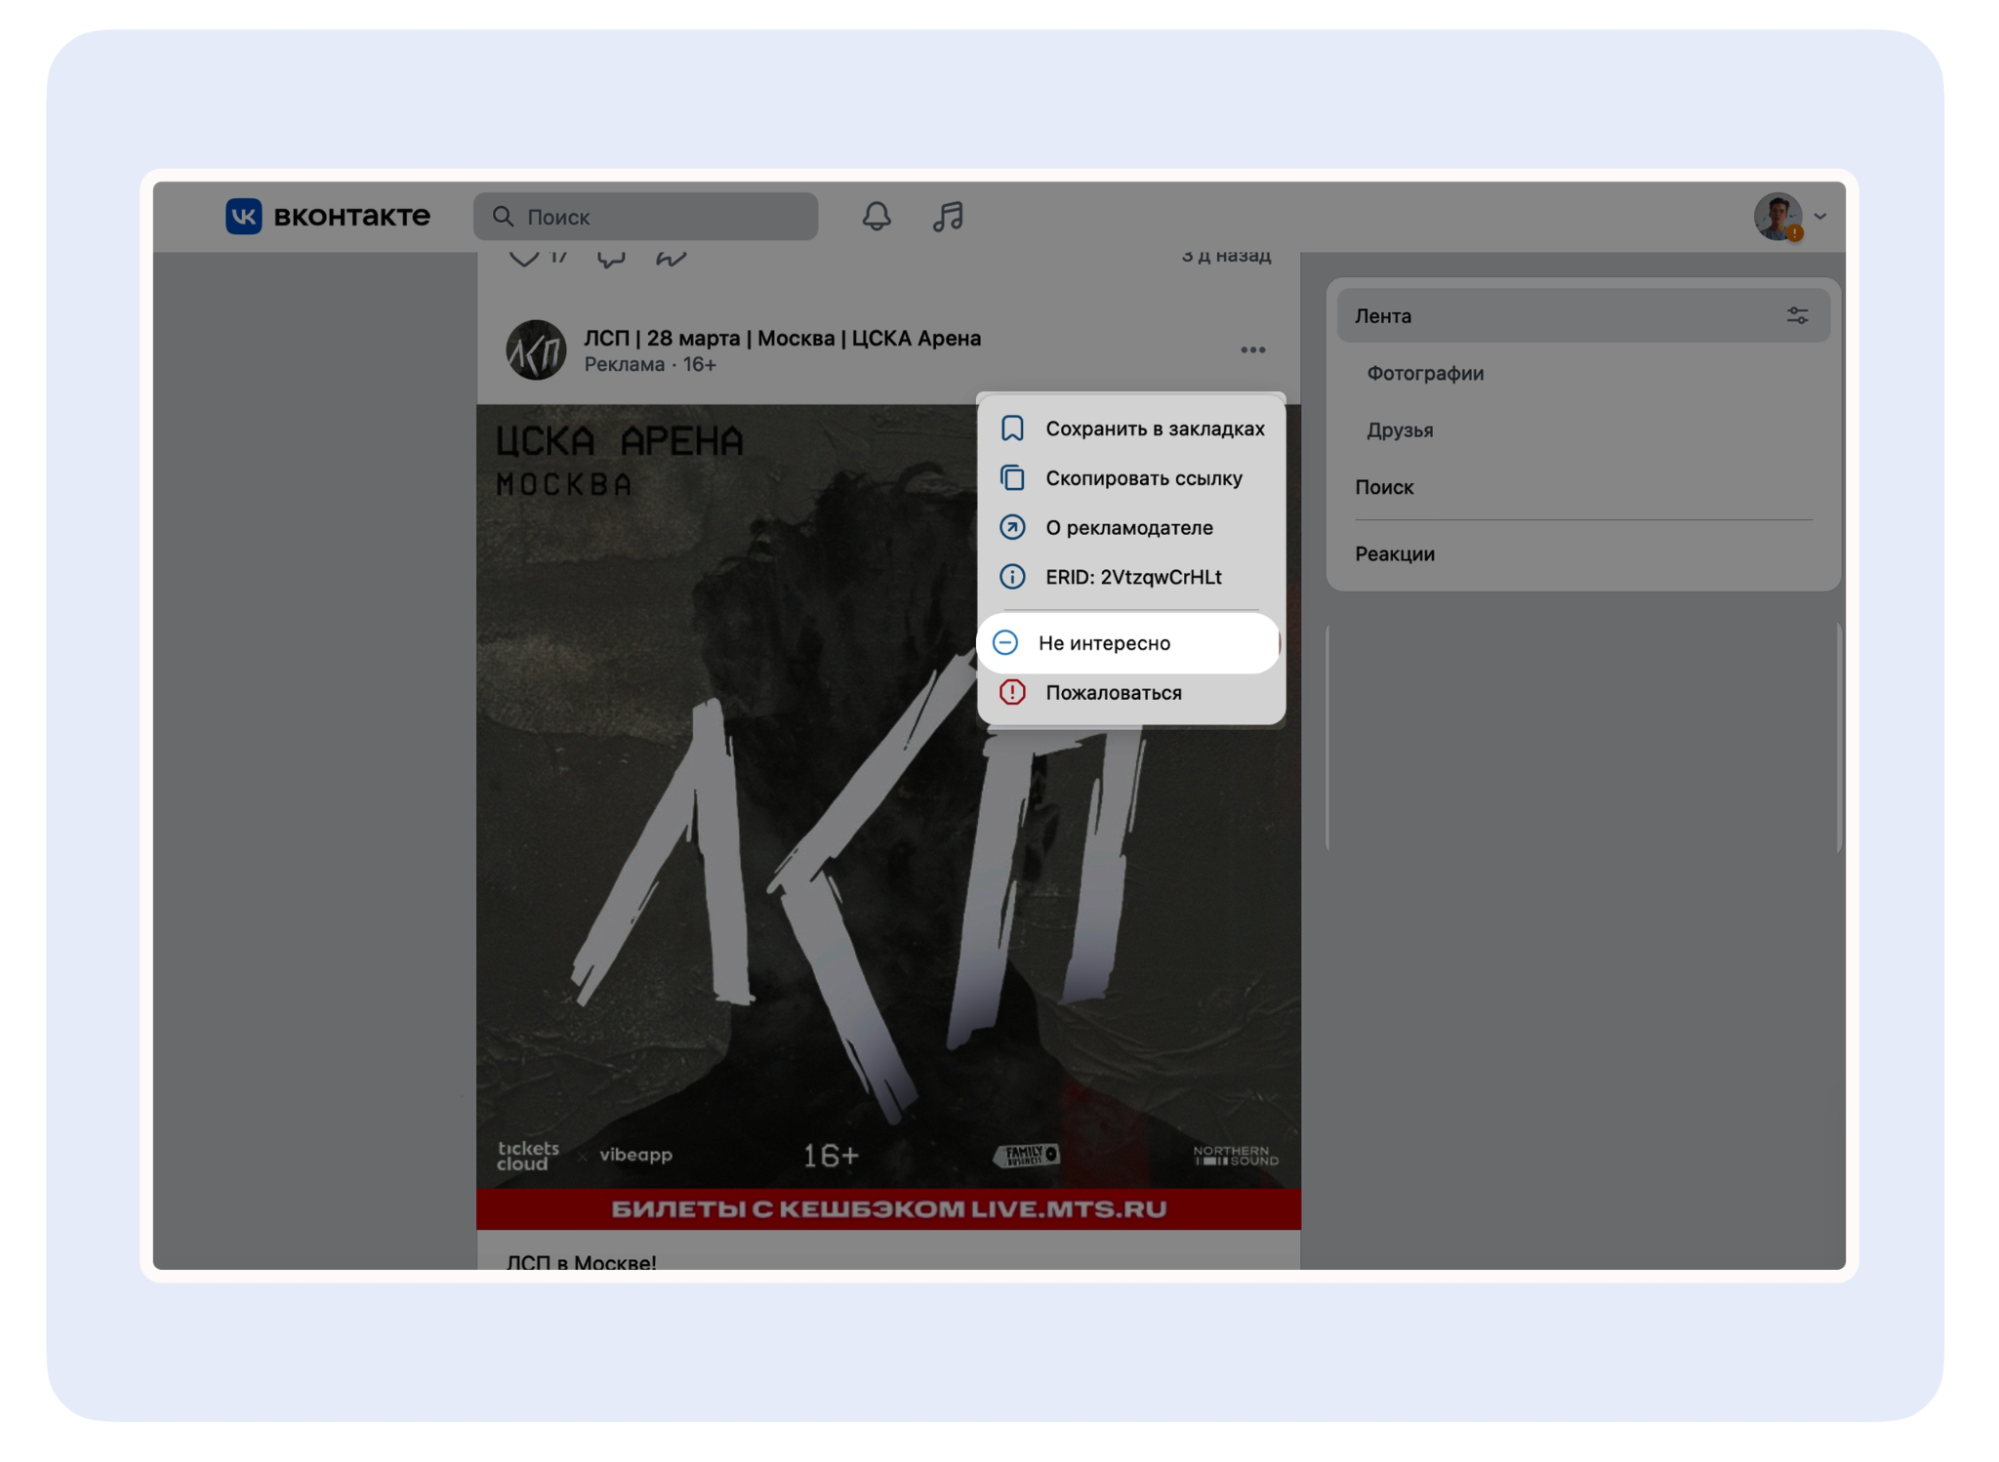Click the 'Билеты с кешбэком live.mts.ru' banner

click(x=888, y=1209)
